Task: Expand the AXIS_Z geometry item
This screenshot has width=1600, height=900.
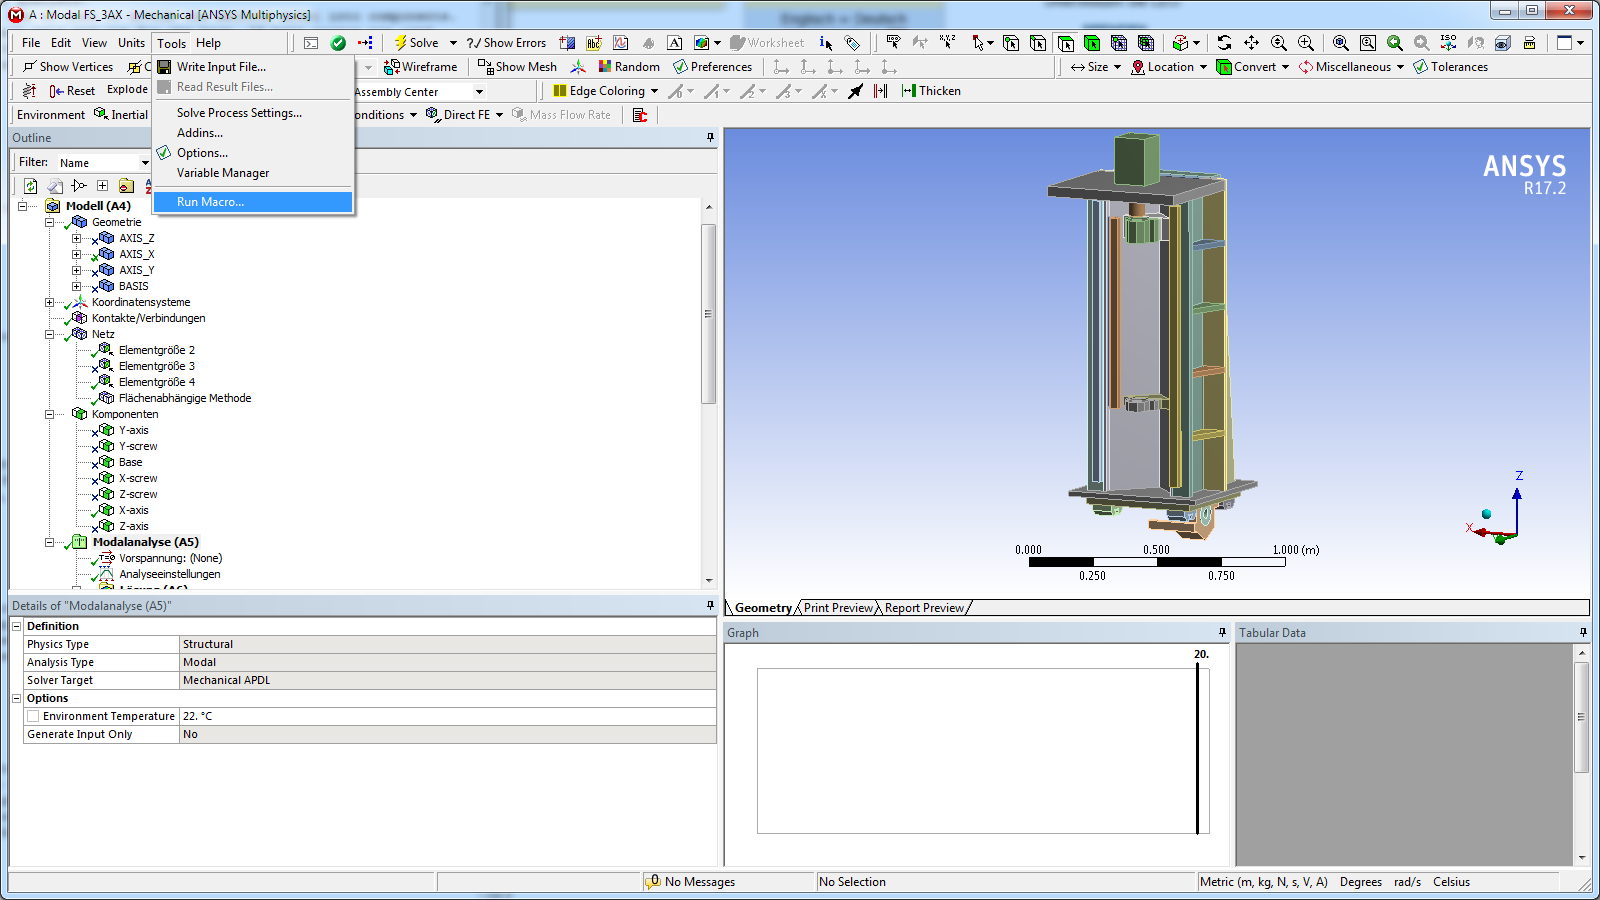Action: click(76, 238)
